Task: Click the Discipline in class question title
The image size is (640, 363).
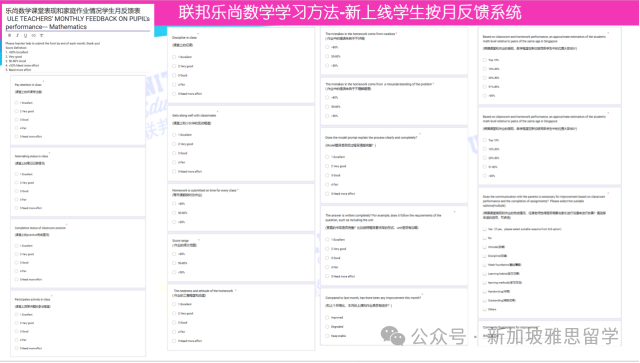Action: 184,38
